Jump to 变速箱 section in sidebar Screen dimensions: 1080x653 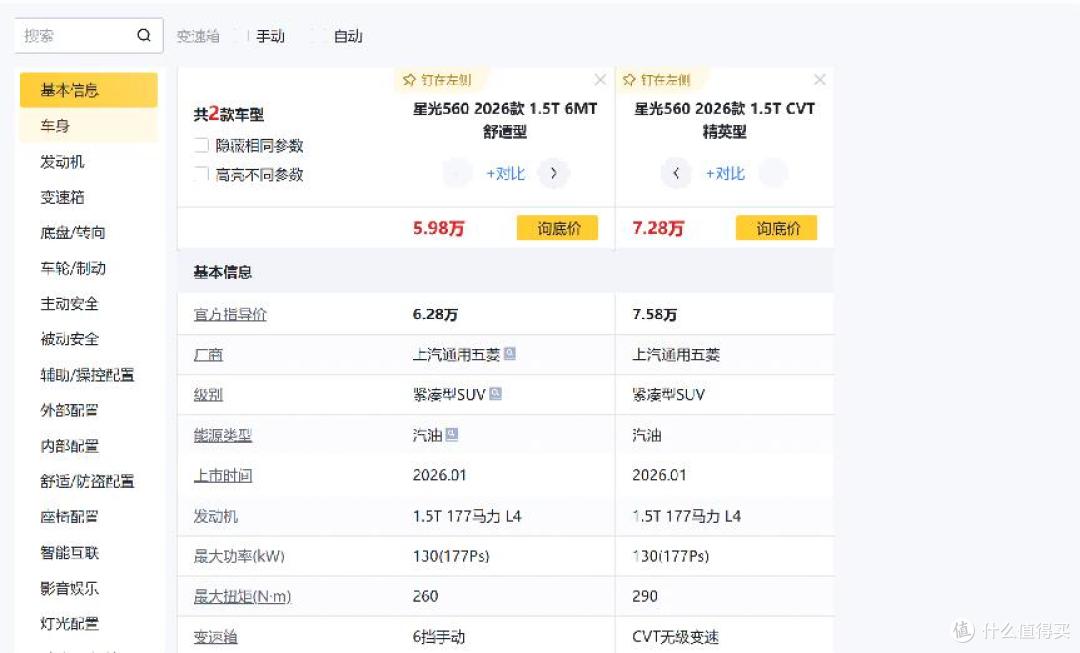coord(62,198)
